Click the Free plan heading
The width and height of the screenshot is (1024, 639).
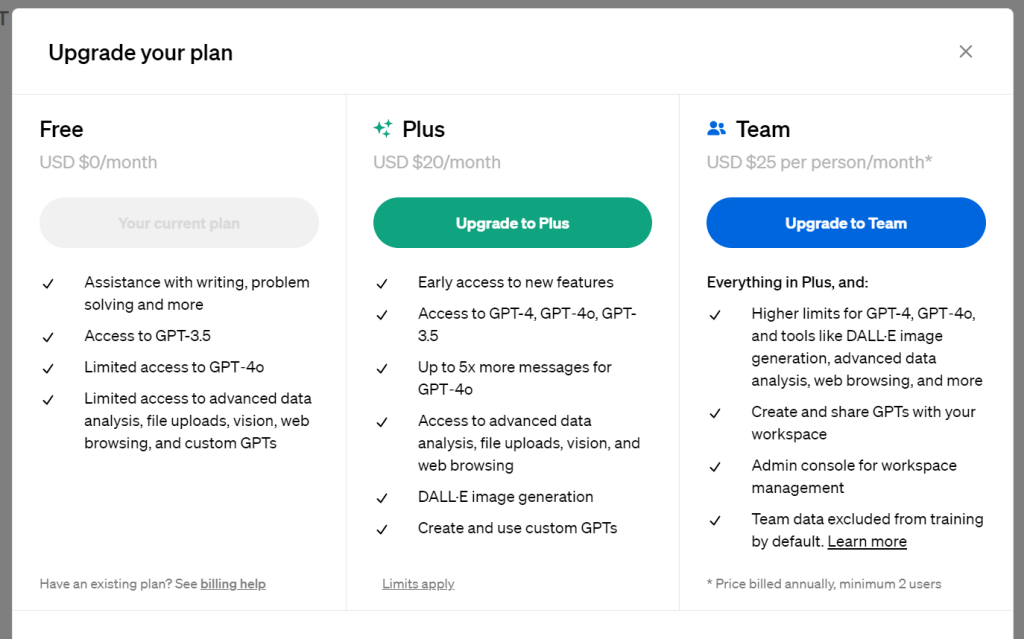pyautogui.click(x=61, y=129)
